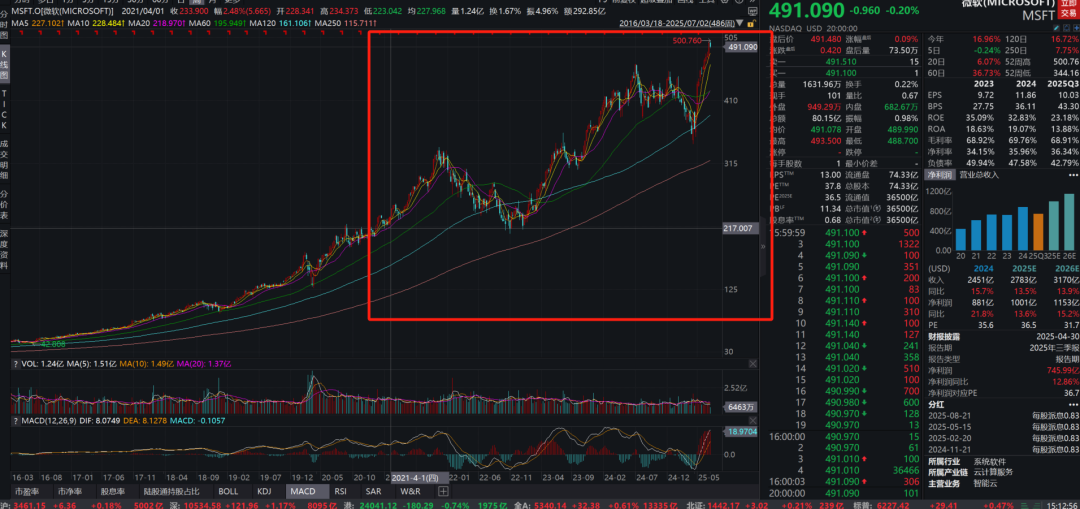Collapse the quote panel with double-arrow icon
1080x509 pixels.
[764, 245]
